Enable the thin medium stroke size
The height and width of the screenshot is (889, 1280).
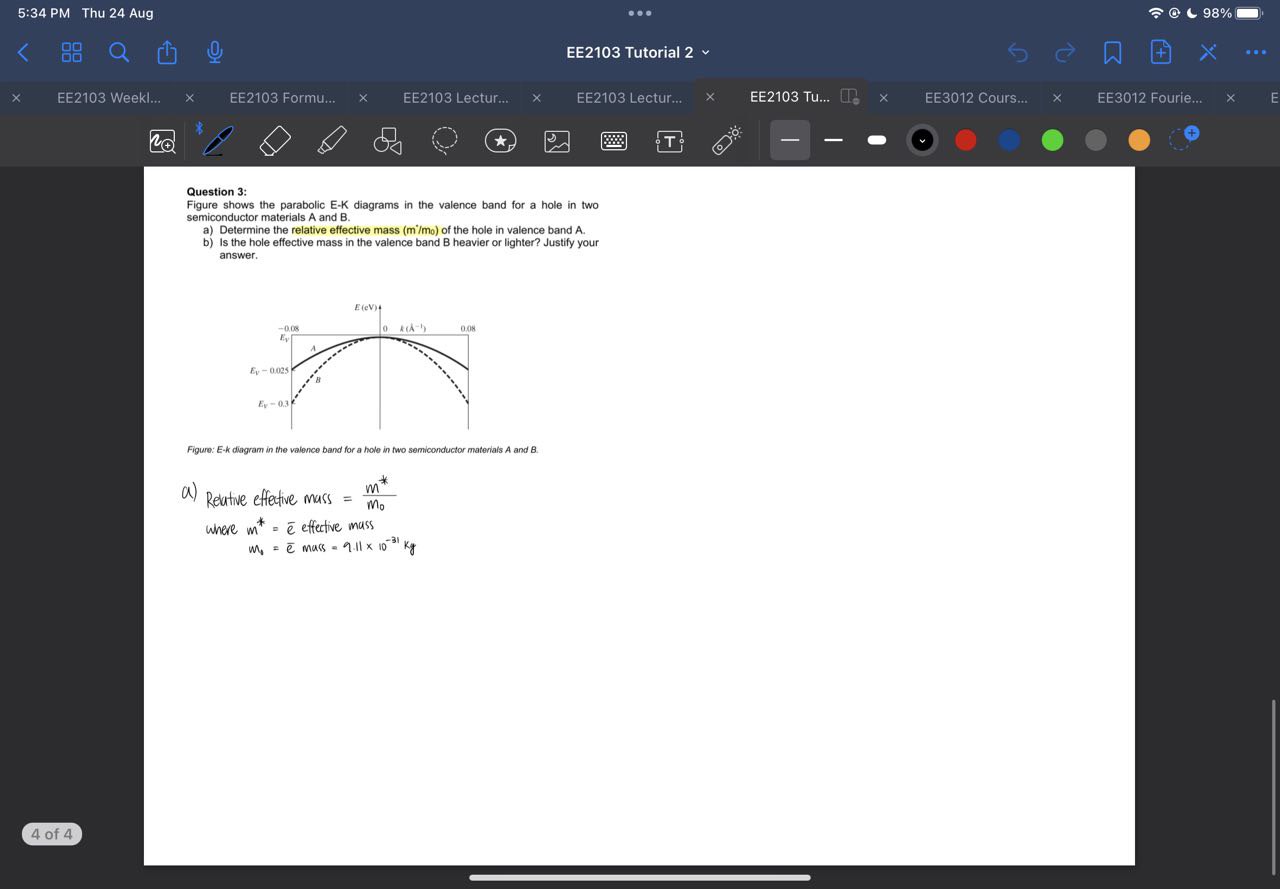click(x=834, y=140)
